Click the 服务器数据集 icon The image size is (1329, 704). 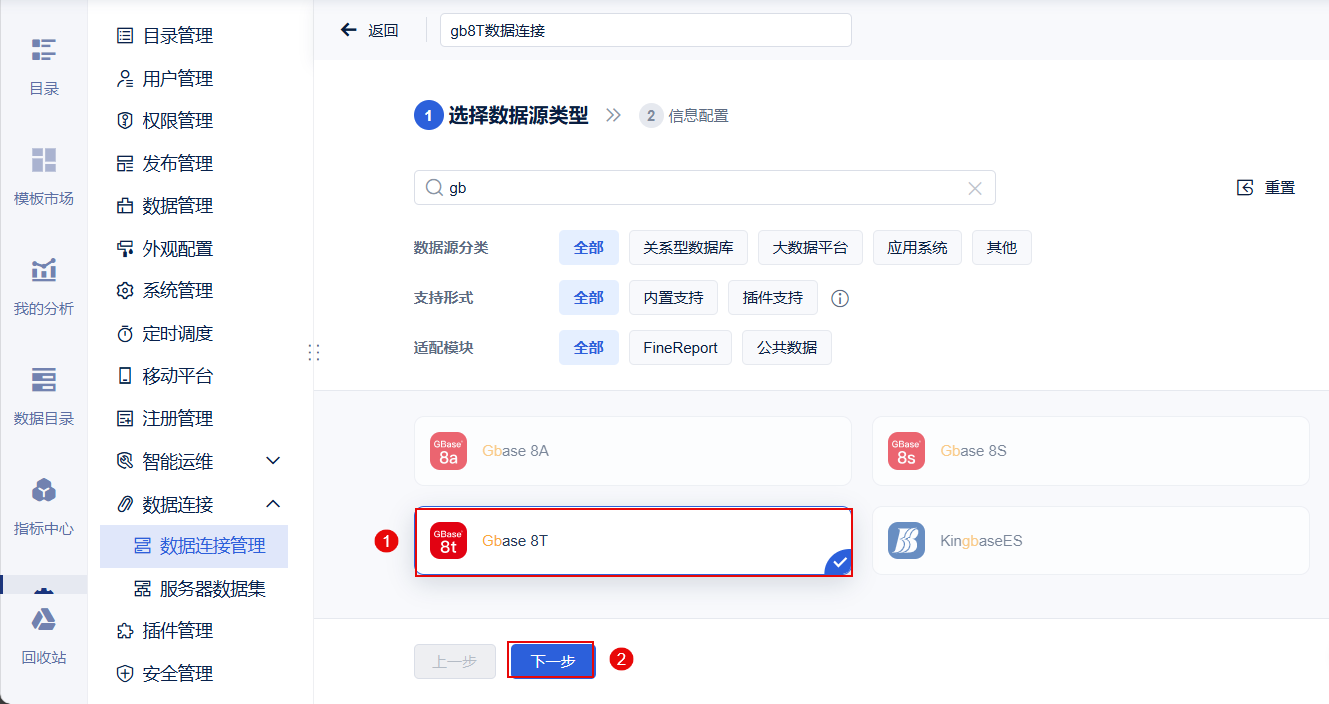click(142, 589)
